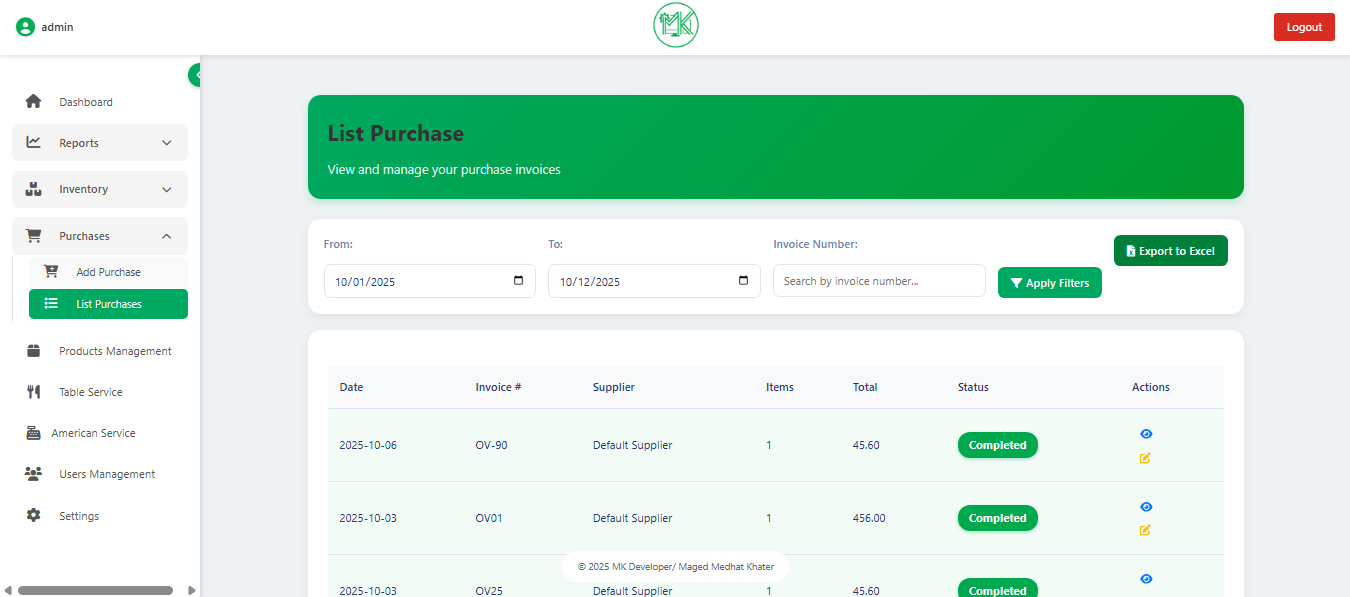Click the Dashboard home icon
The width and height of the screenshot is (1350, 597).
34,102
